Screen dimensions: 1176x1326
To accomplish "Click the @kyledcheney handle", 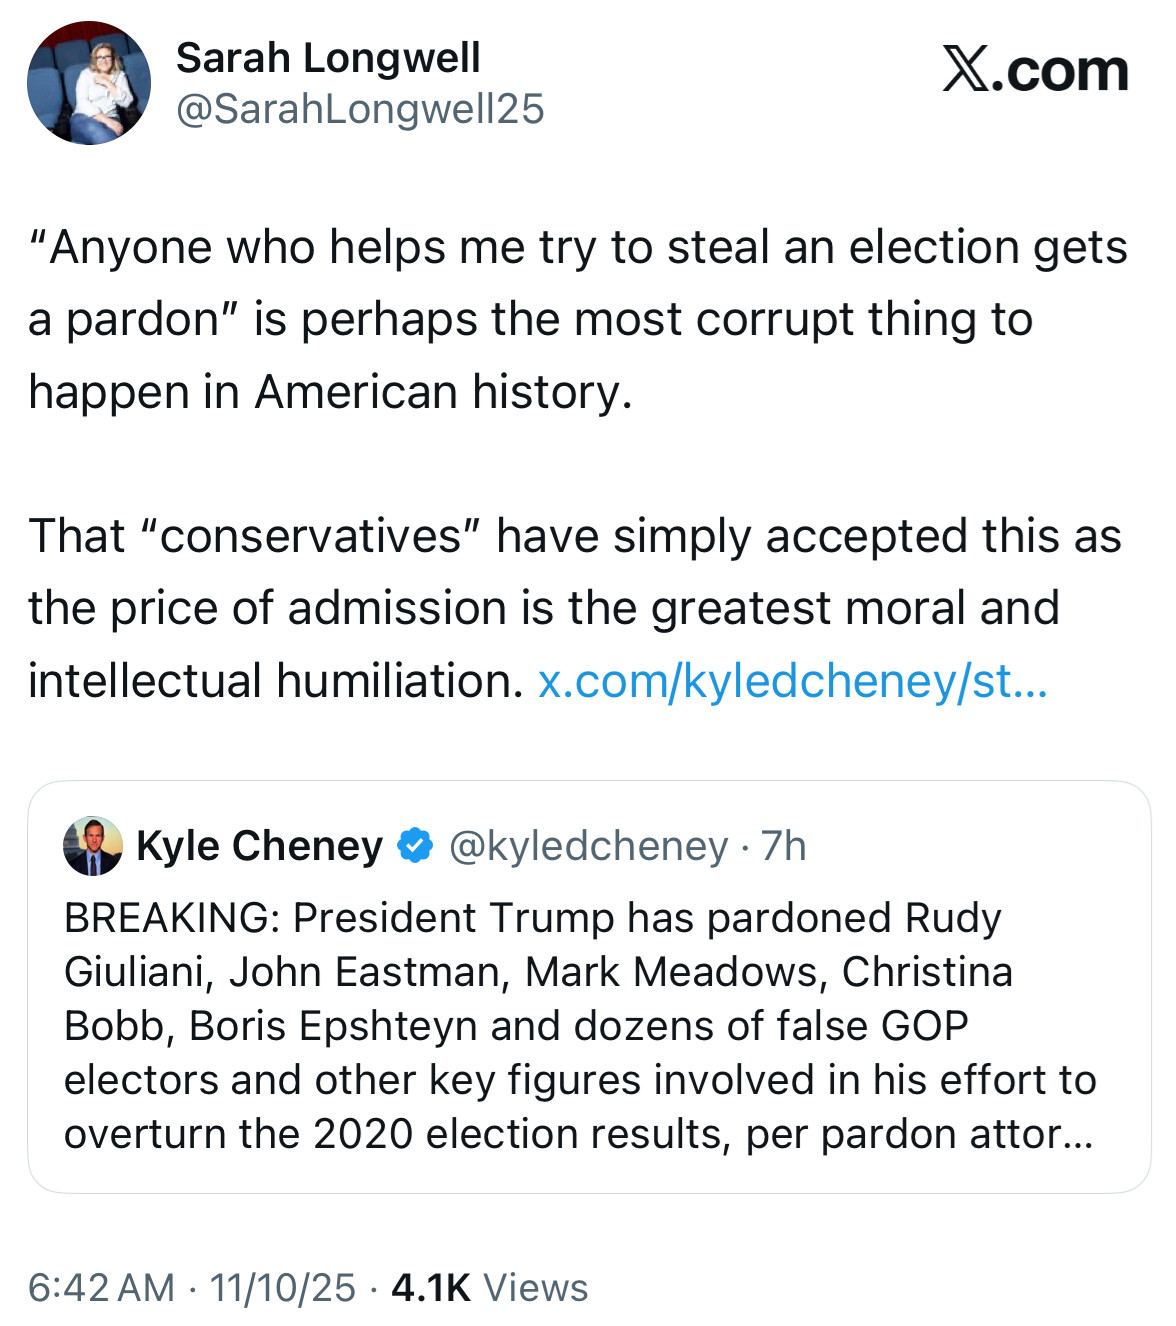I will (588, 846).
